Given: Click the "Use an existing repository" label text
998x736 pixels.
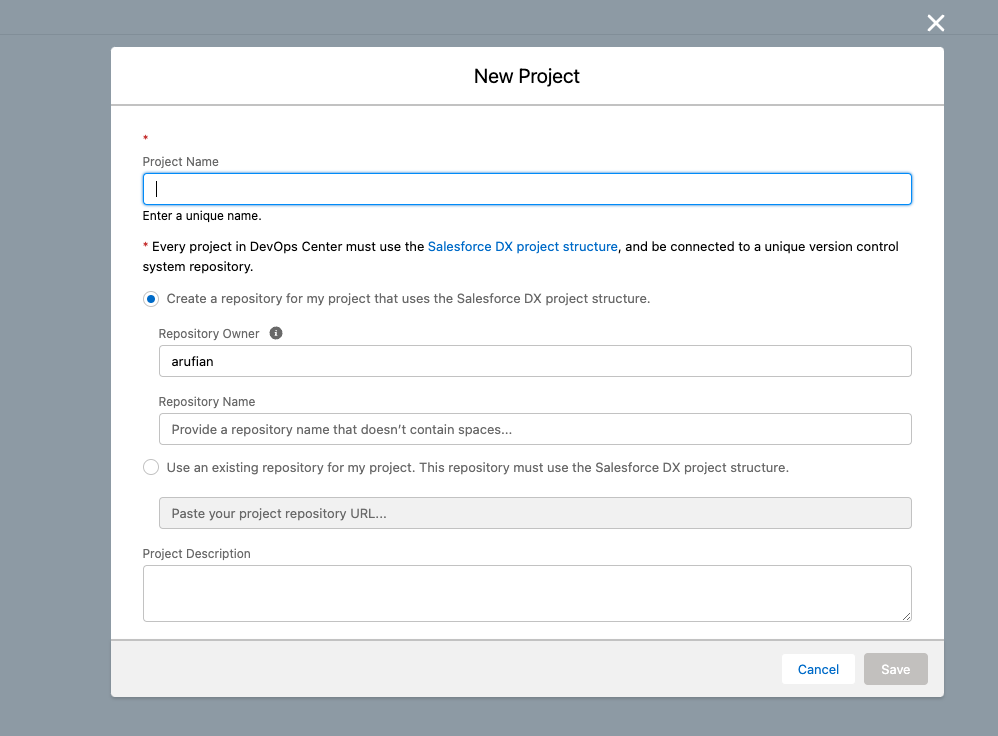Looking at the screenshot, I should (477, 467).
